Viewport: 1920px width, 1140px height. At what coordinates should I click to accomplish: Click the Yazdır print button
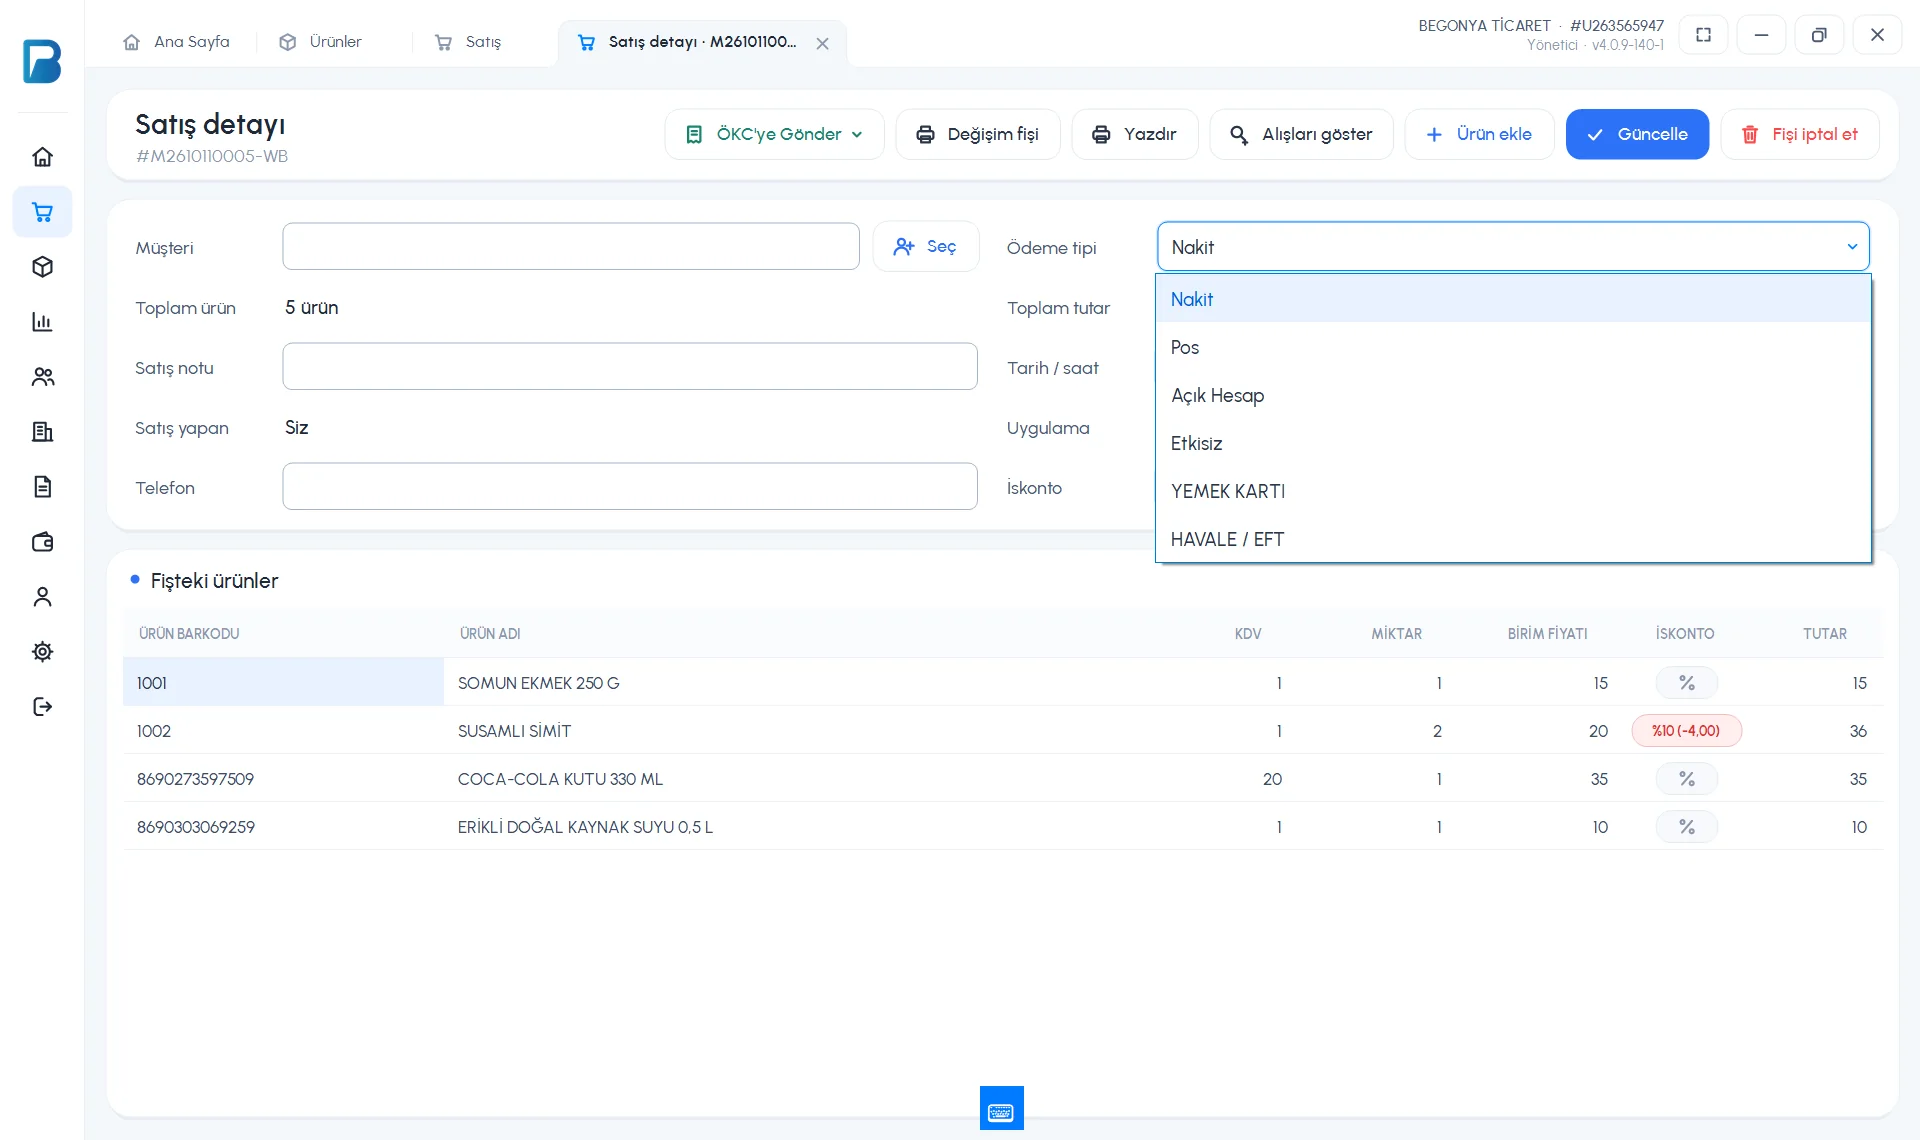tap(1134, 134)
